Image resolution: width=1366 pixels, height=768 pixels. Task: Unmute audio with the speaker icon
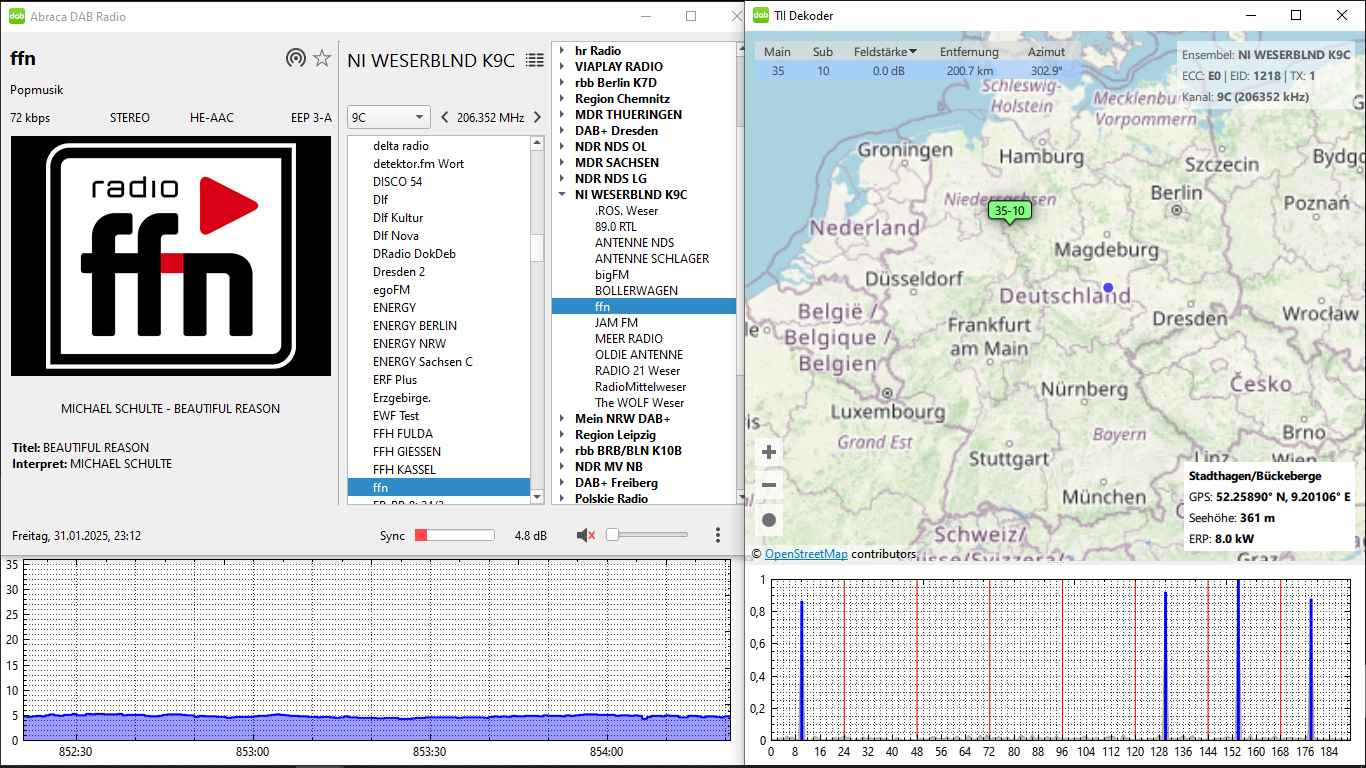[586, 536]
